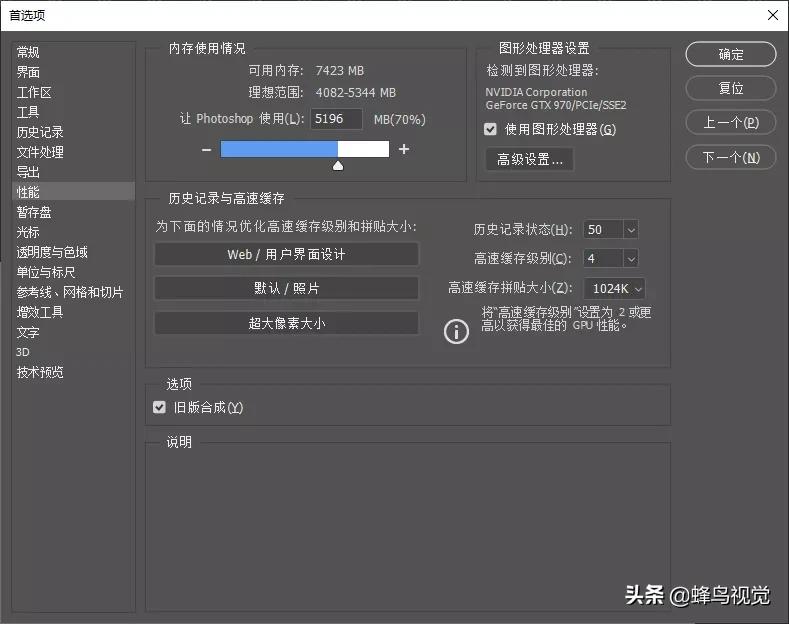Screen dimensions: 789x624
Task: Switch to 透明度与色域 category
Action: pyautogui.click(x=73, y=252)
